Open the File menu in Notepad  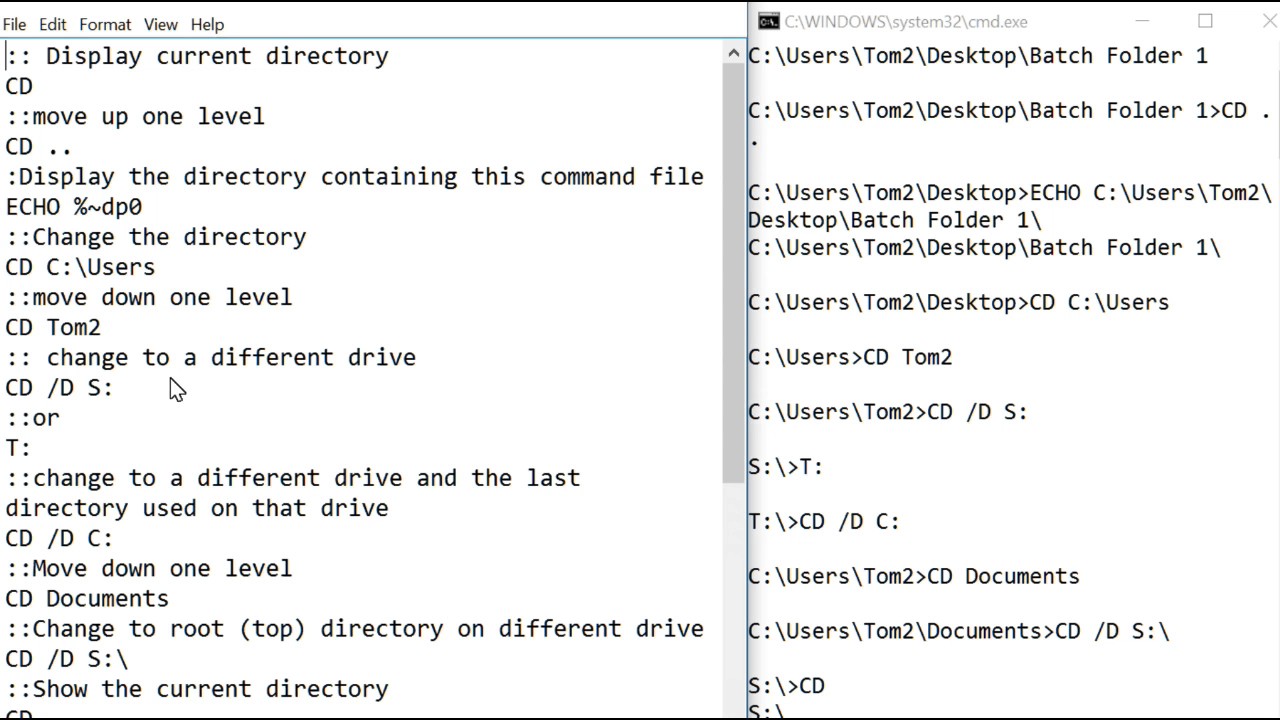point(14,24)
